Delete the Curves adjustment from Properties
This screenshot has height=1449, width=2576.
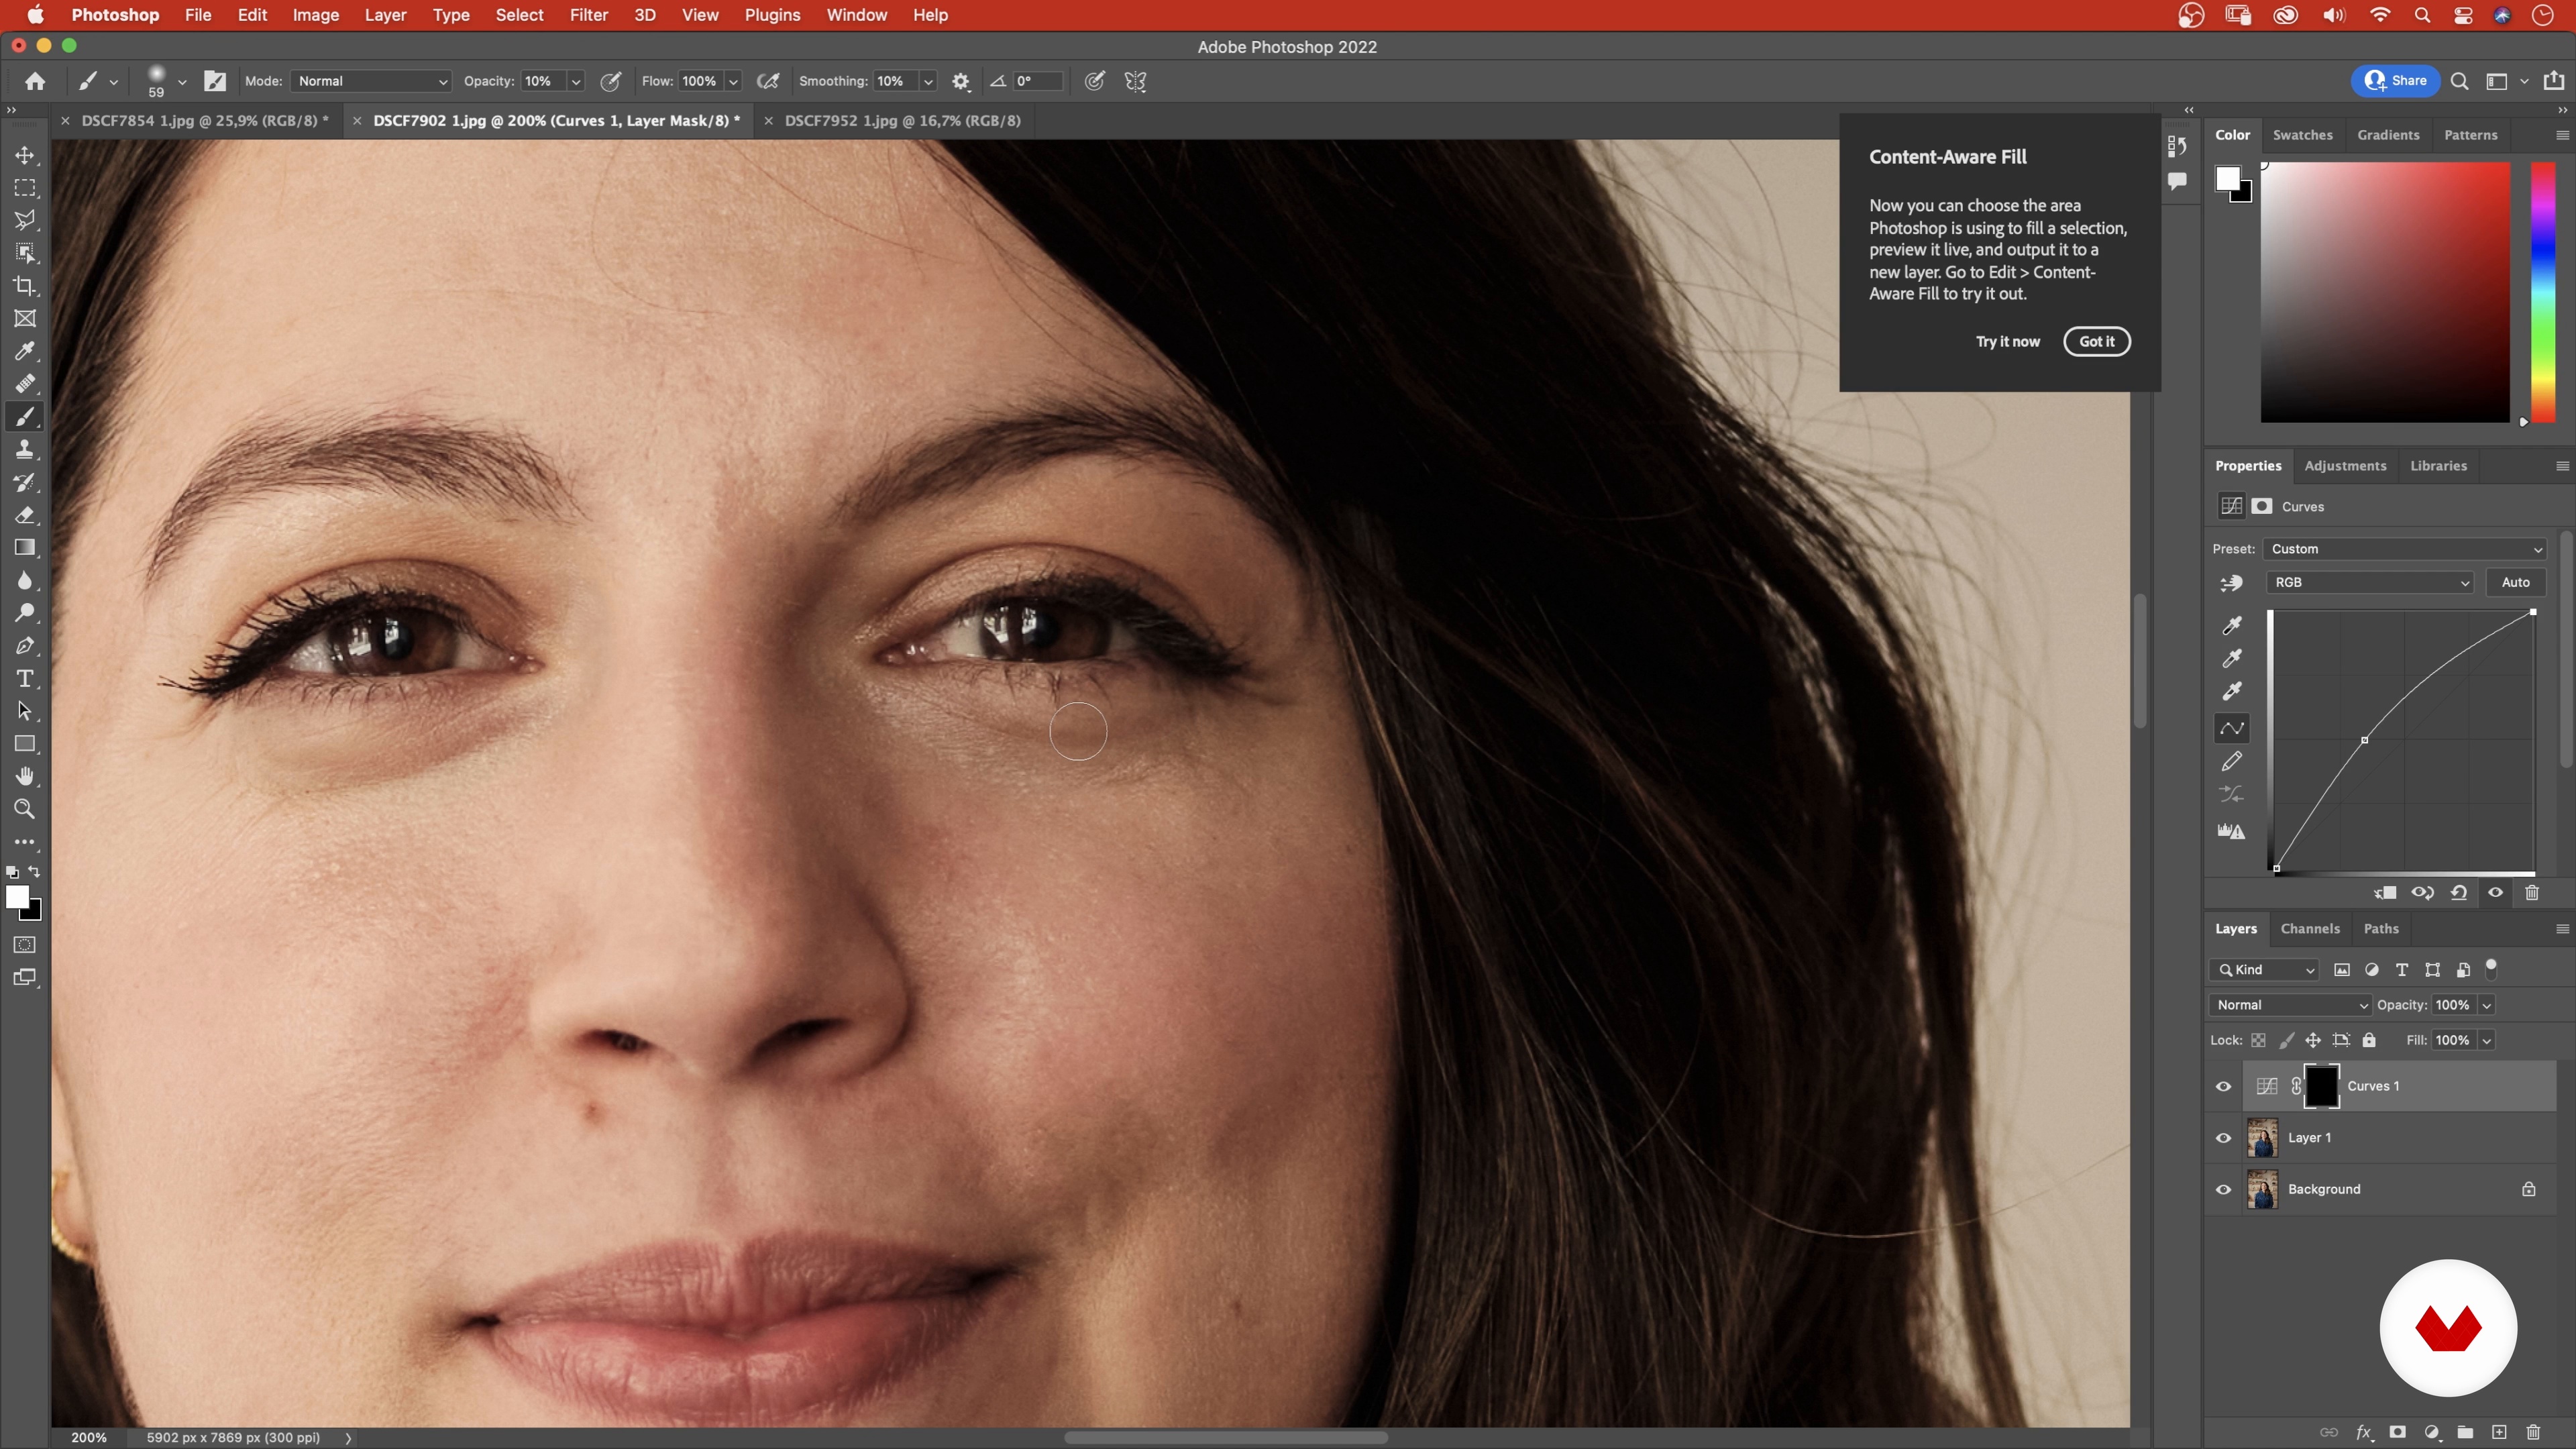2532,893
